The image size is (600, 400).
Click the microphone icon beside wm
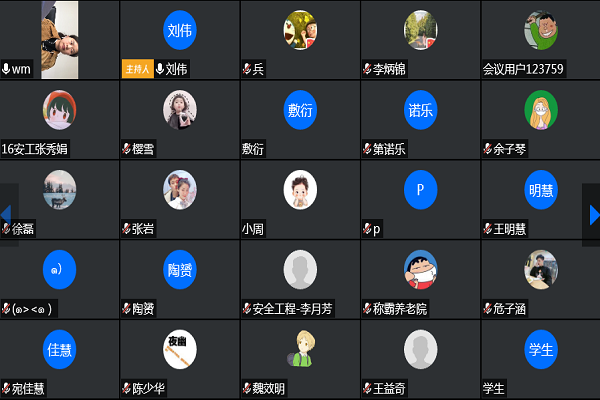click(x=6, y=69)
